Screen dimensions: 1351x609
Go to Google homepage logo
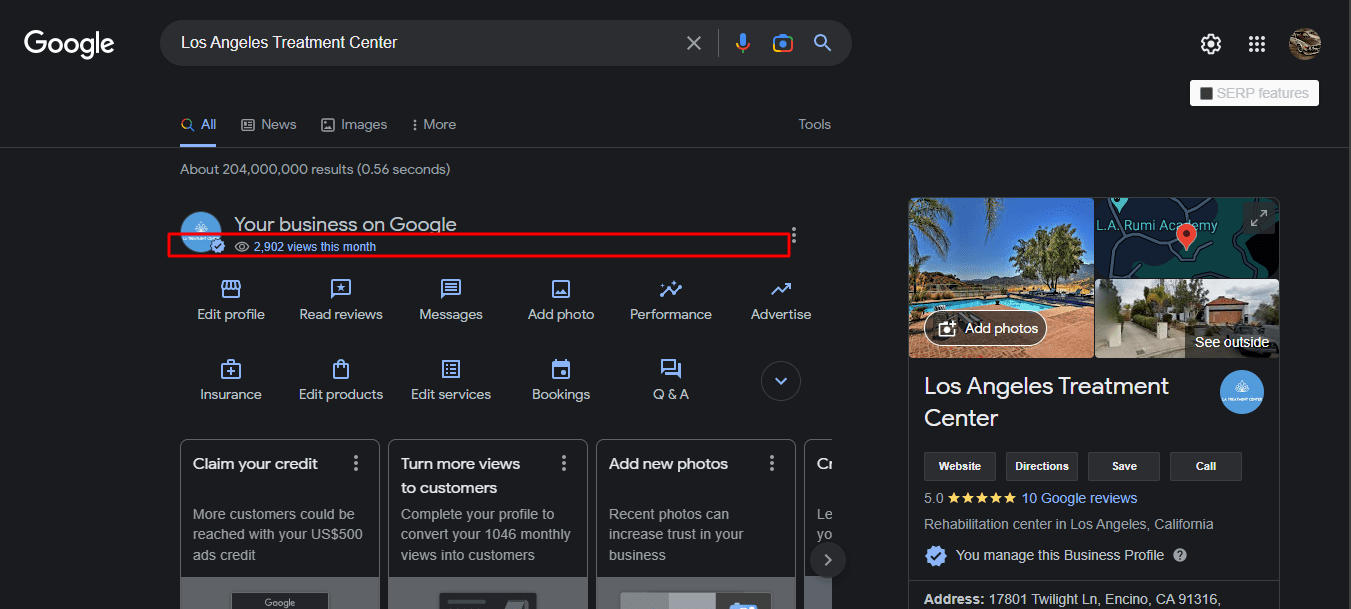tap(69, 43)
